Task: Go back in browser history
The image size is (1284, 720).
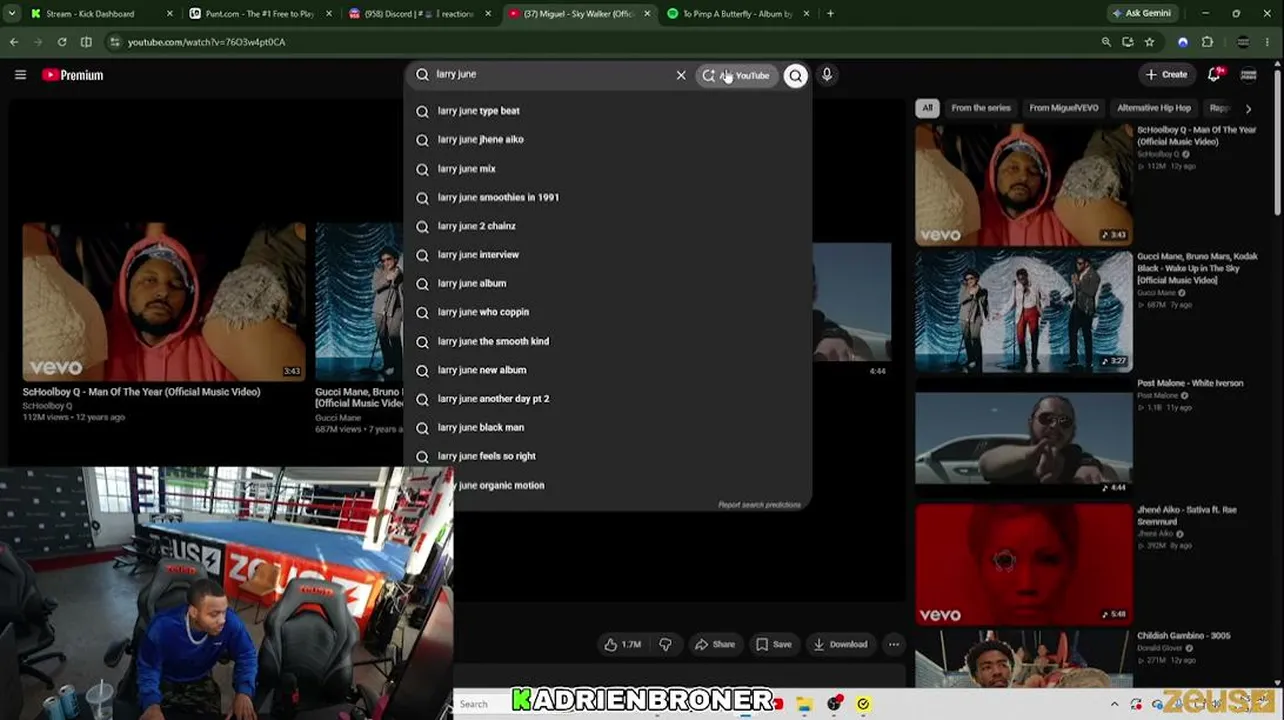Action: (x=14, y=42)
